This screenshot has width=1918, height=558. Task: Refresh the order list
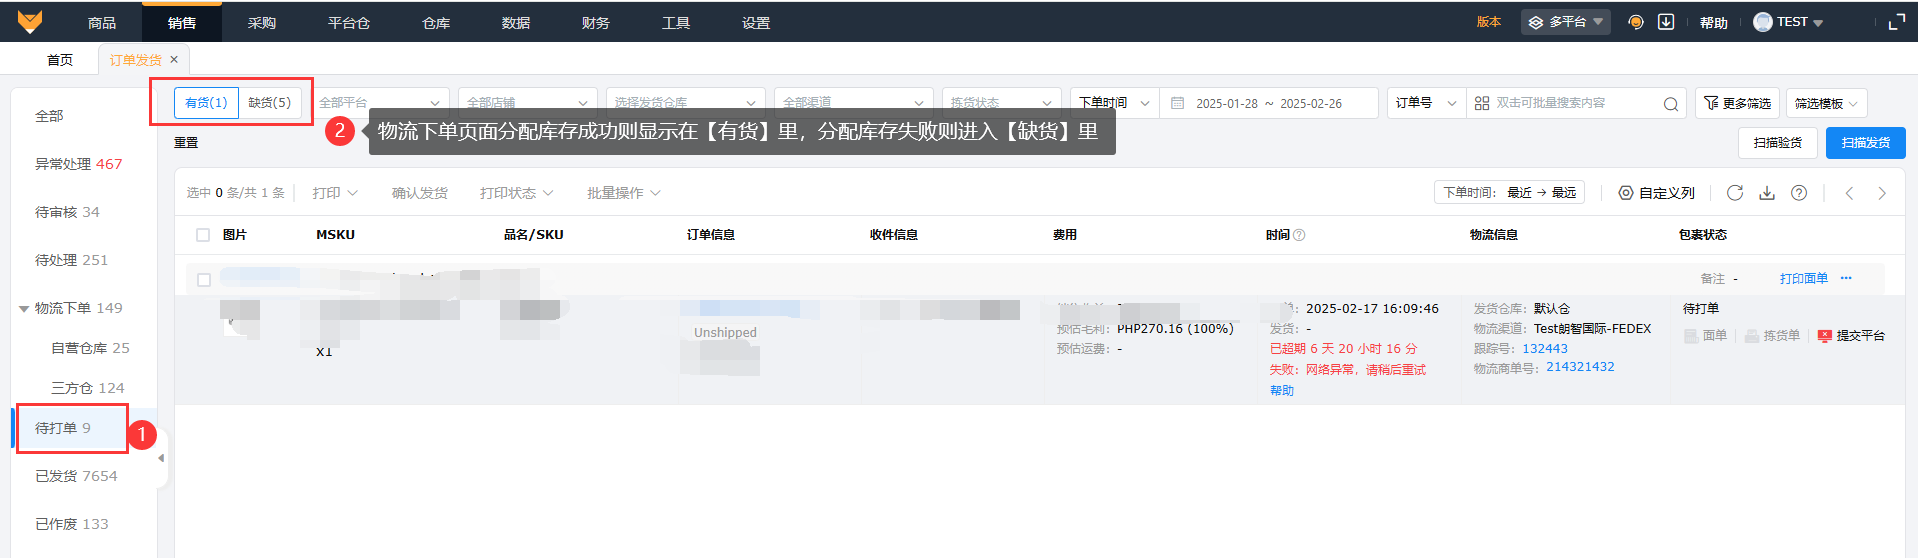click(1735, 193)
